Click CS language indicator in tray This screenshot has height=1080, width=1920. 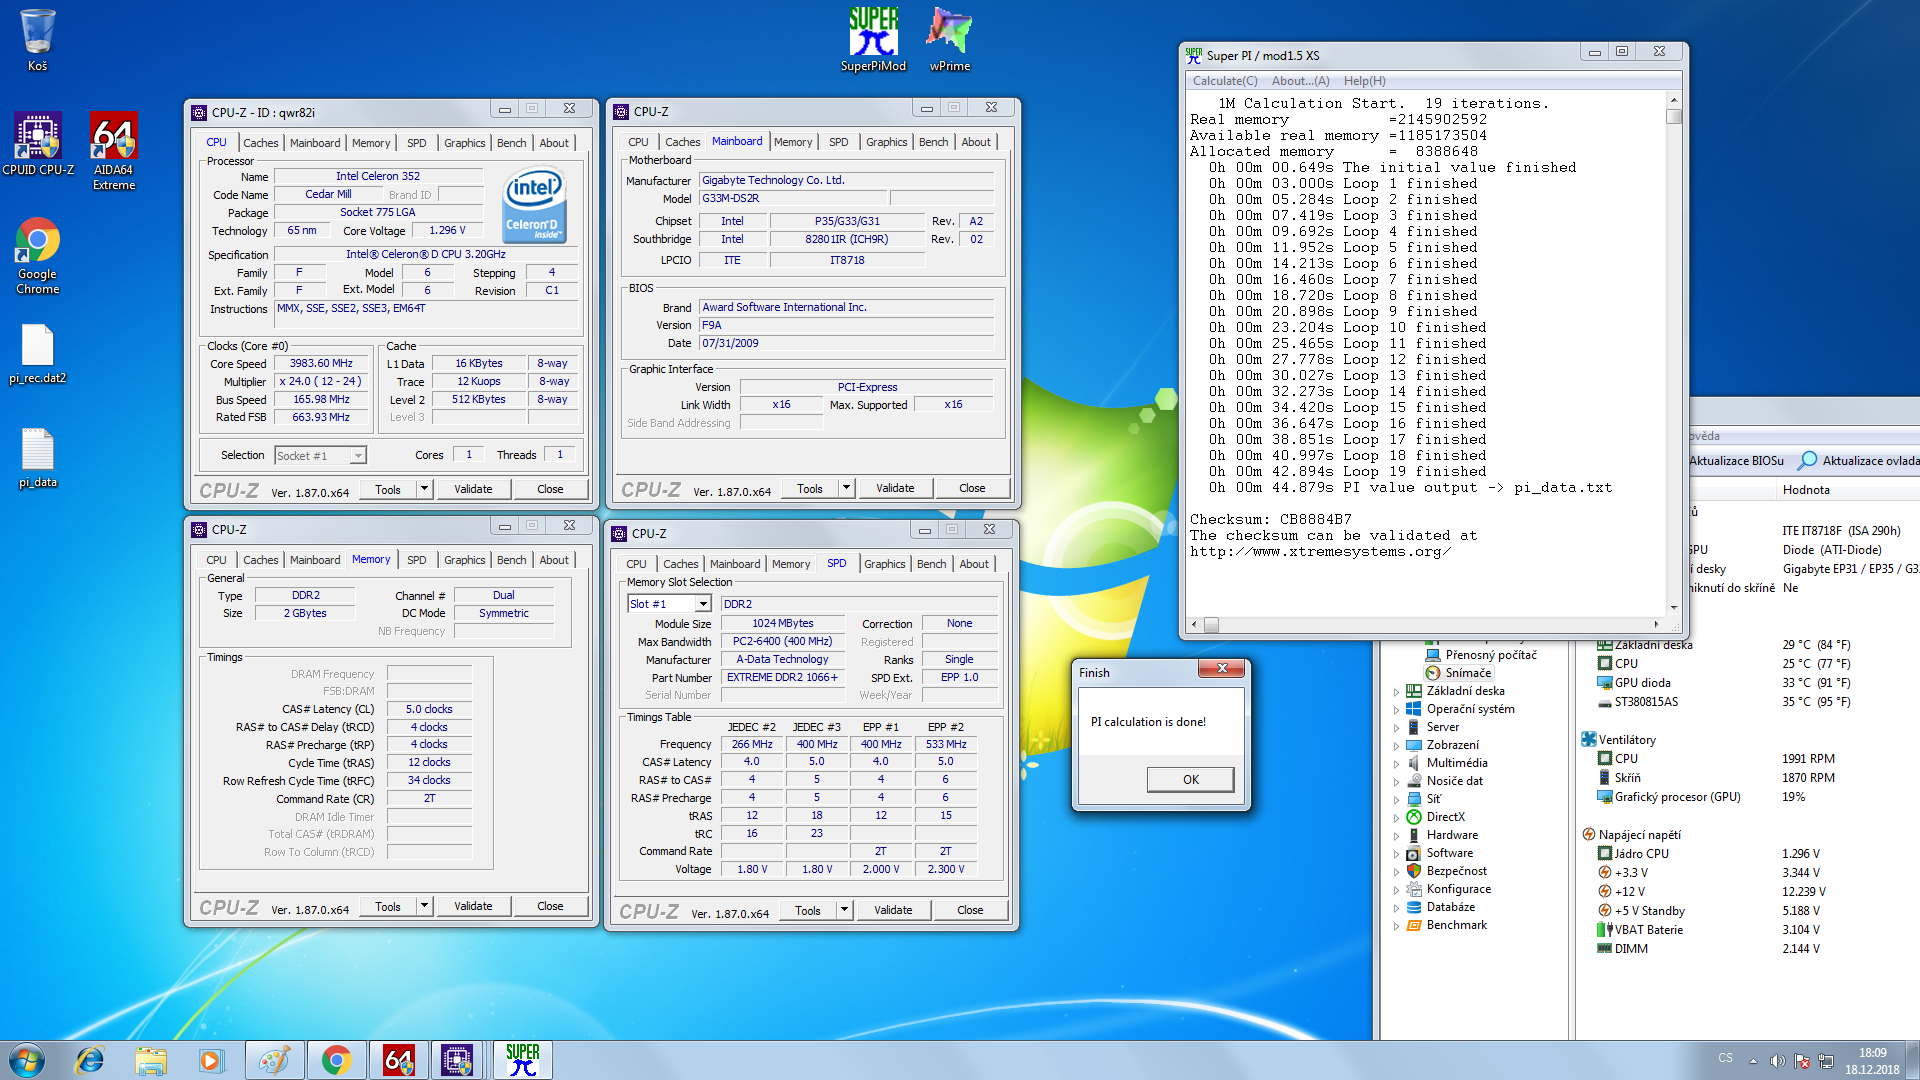coord(1725,1058)
